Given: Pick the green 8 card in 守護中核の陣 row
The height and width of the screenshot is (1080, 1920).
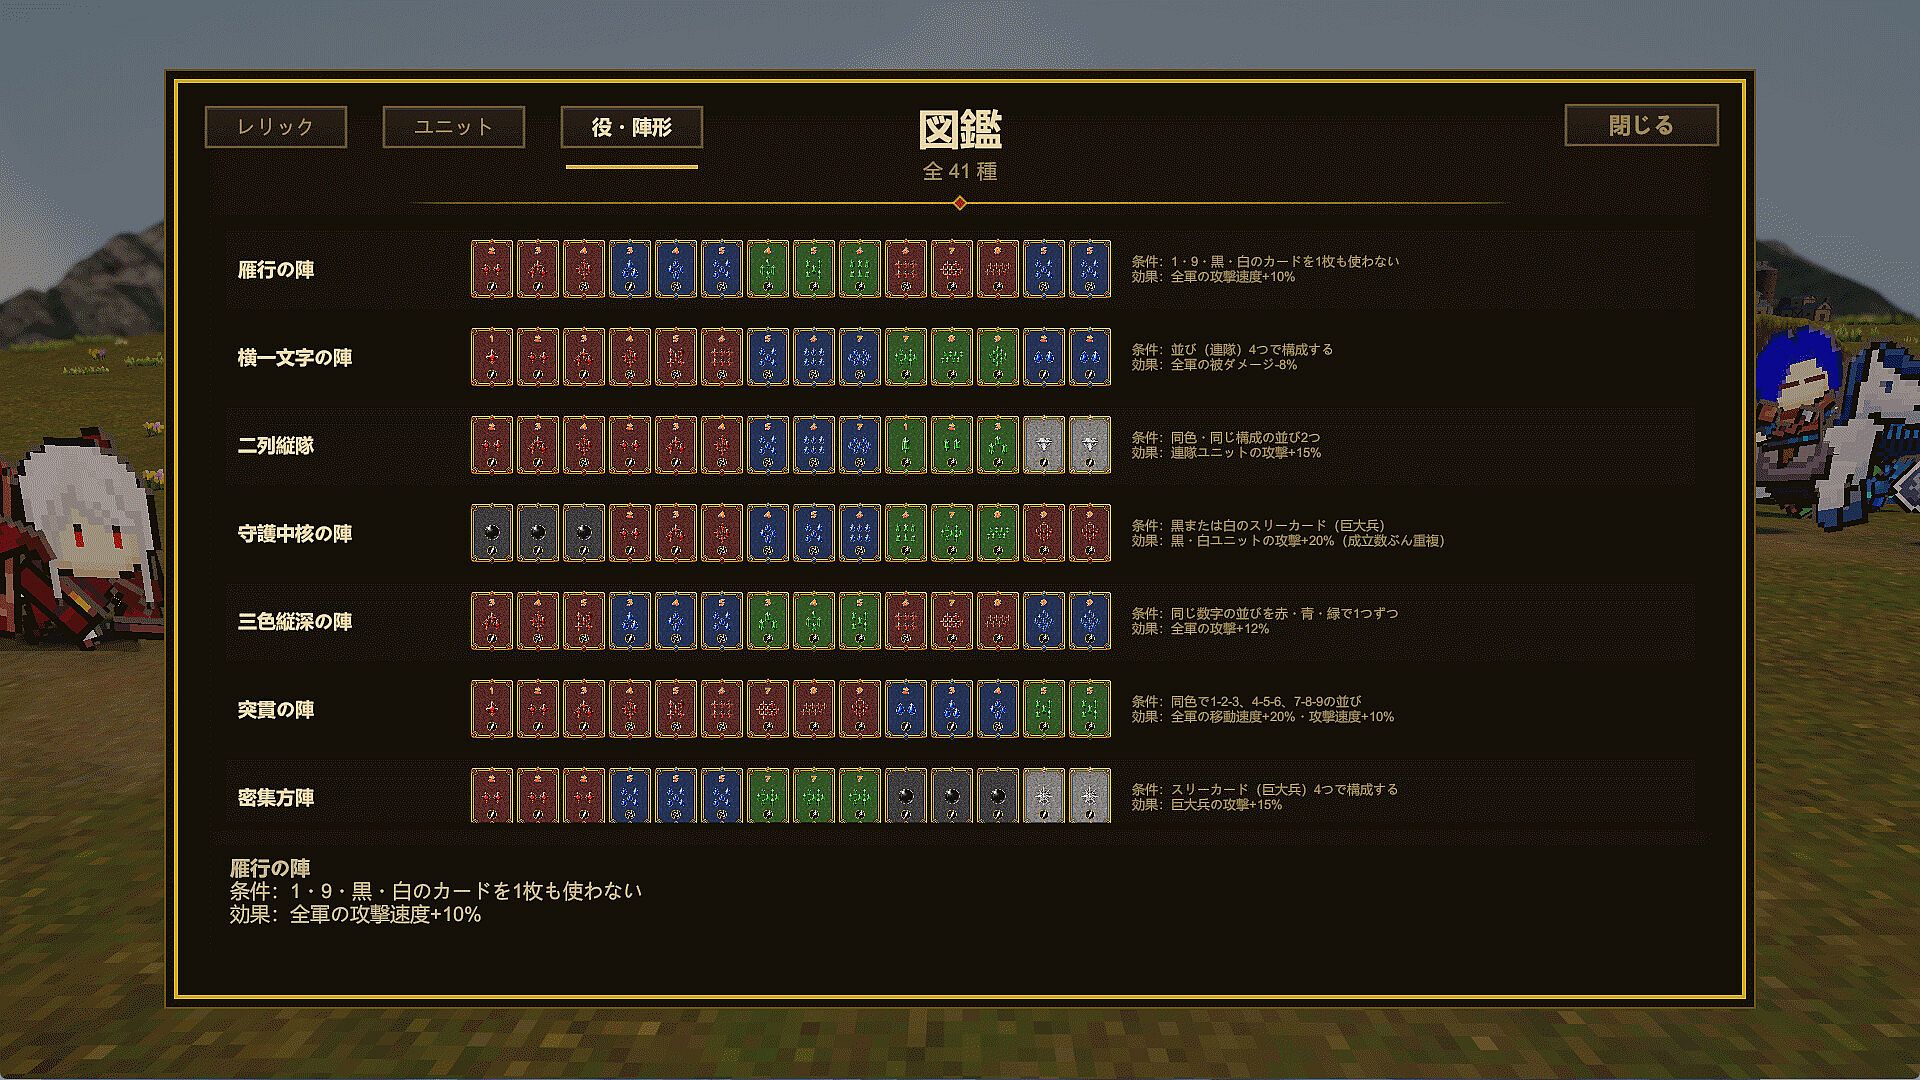Looking at the screenshot, I should (998, 533).
